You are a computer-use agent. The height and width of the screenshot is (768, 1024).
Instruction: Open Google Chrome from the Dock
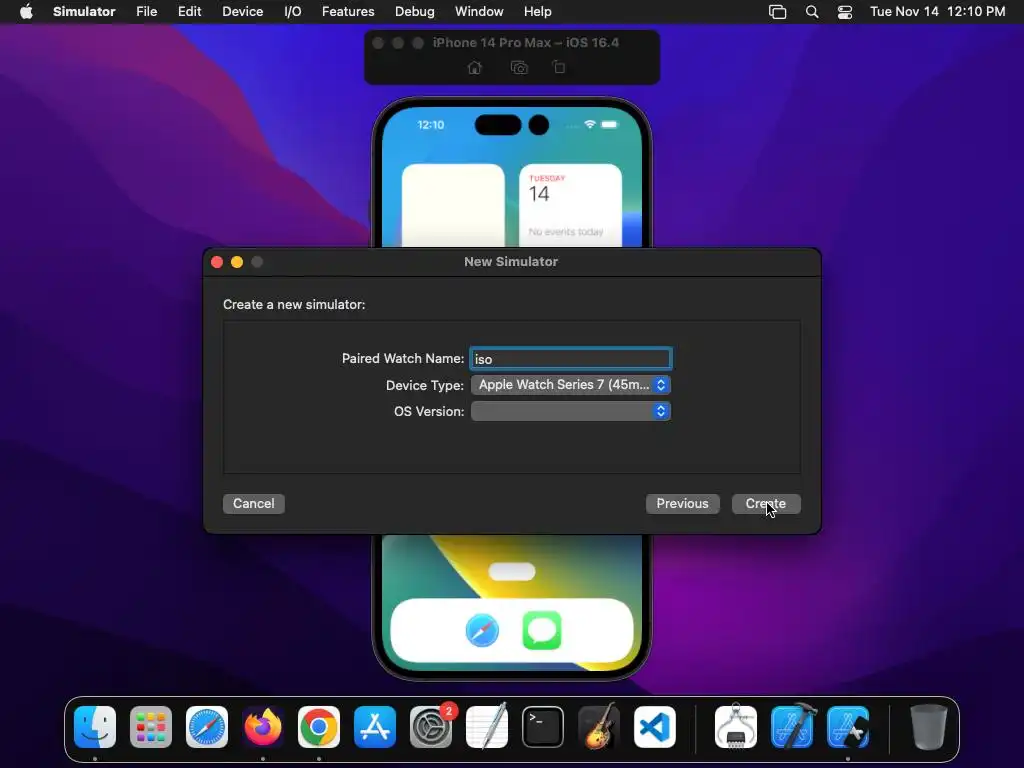coord(319,727)
